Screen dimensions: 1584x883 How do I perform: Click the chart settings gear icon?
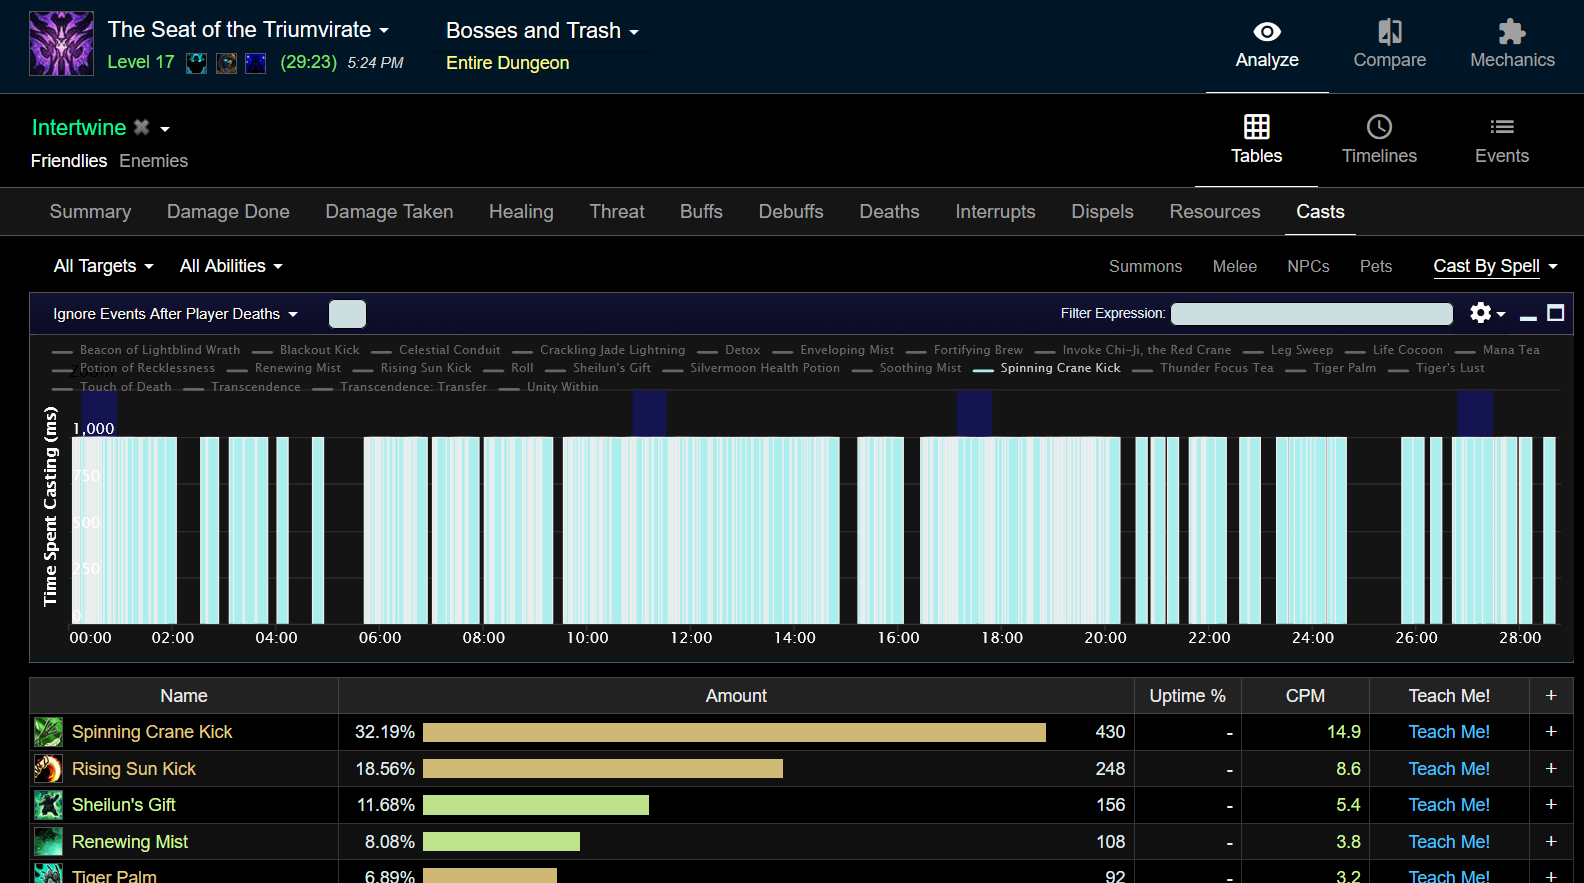point(1481,313)
